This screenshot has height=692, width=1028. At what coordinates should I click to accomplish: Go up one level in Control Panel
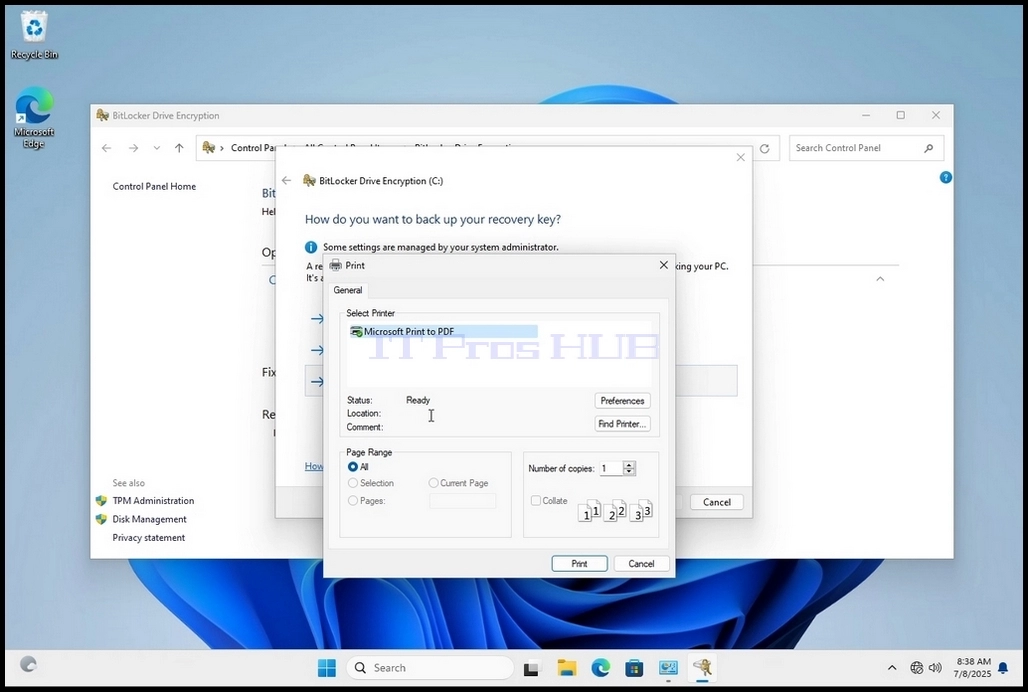point(179,148)
